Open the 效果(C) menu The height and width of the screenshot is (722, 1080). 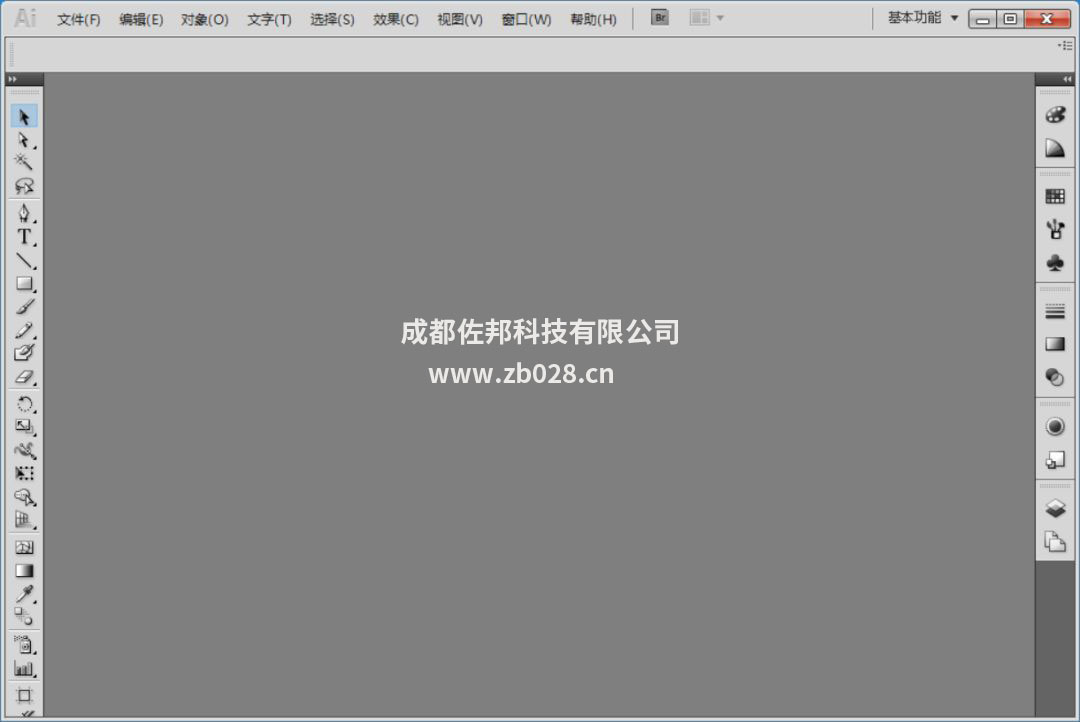(396, 19)
